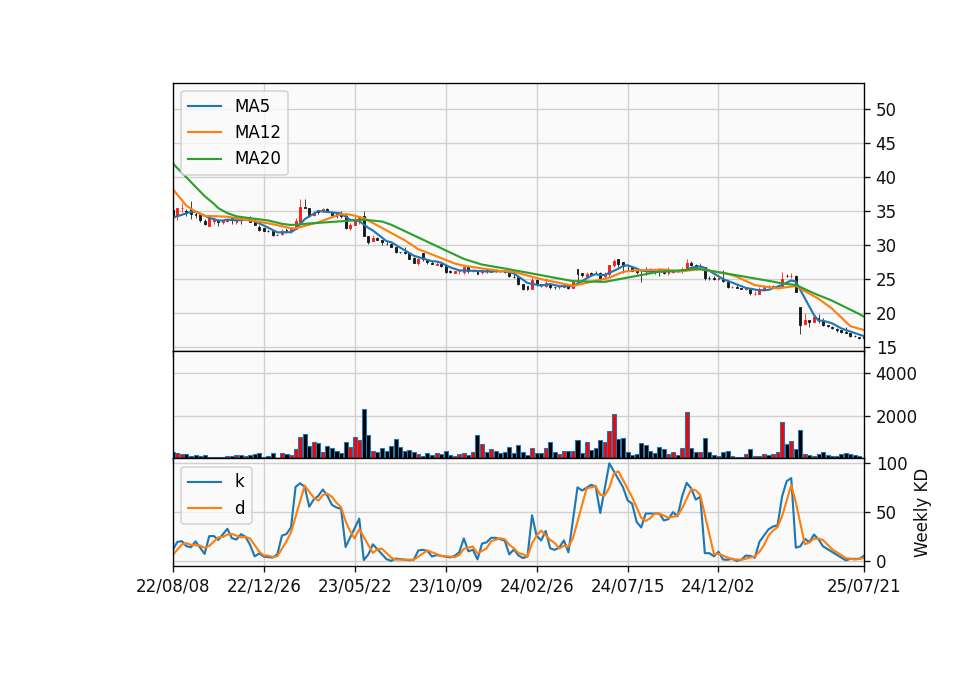
Task: Select the 22/12/26 date tick label
Action: (264, 586)
